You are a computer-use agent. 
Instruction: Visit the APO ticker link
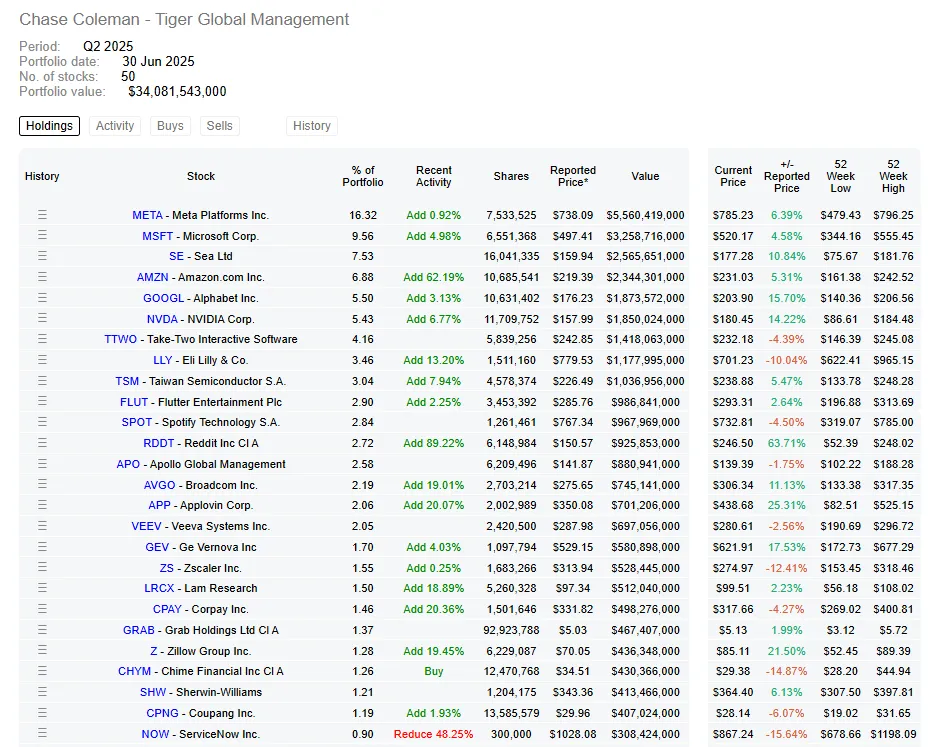pos(128,464)
